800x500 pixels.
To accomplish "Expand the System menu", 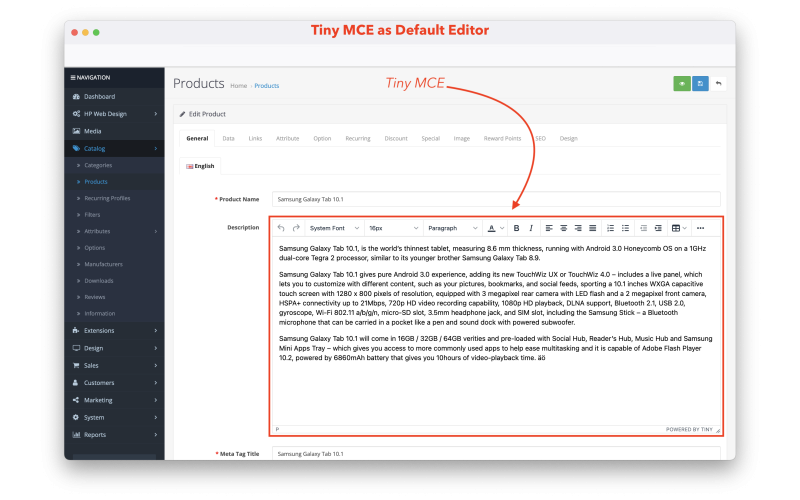I will click(x=114, y=417).
